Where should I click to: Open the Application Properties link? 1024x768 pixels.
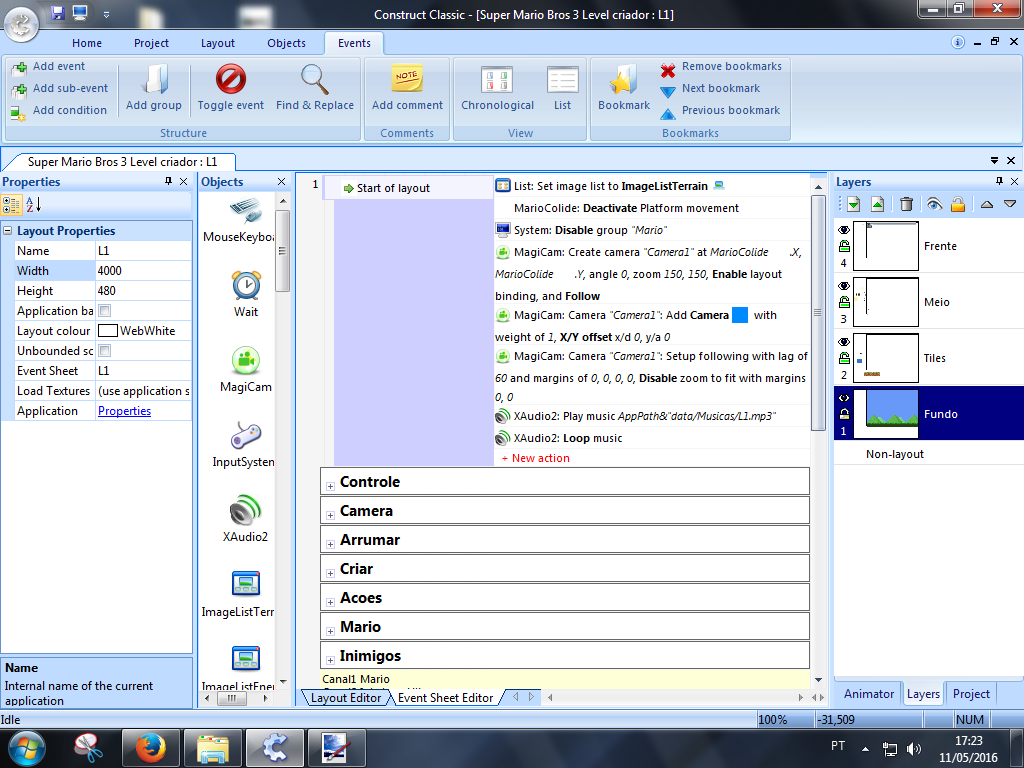click(x=124, y=411)
